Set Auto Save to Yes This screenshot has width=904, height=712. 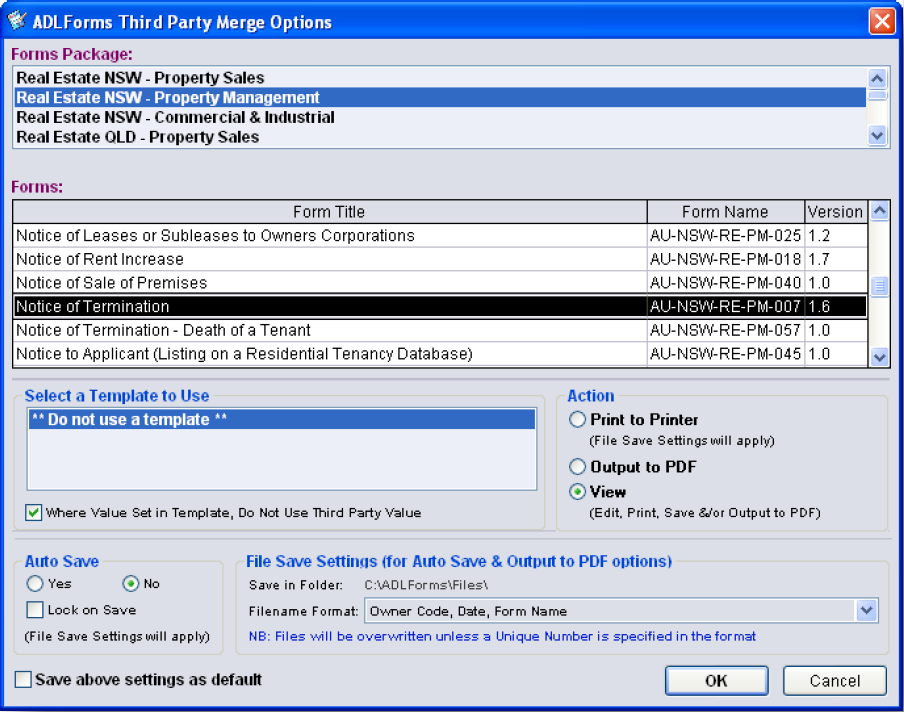35,583
